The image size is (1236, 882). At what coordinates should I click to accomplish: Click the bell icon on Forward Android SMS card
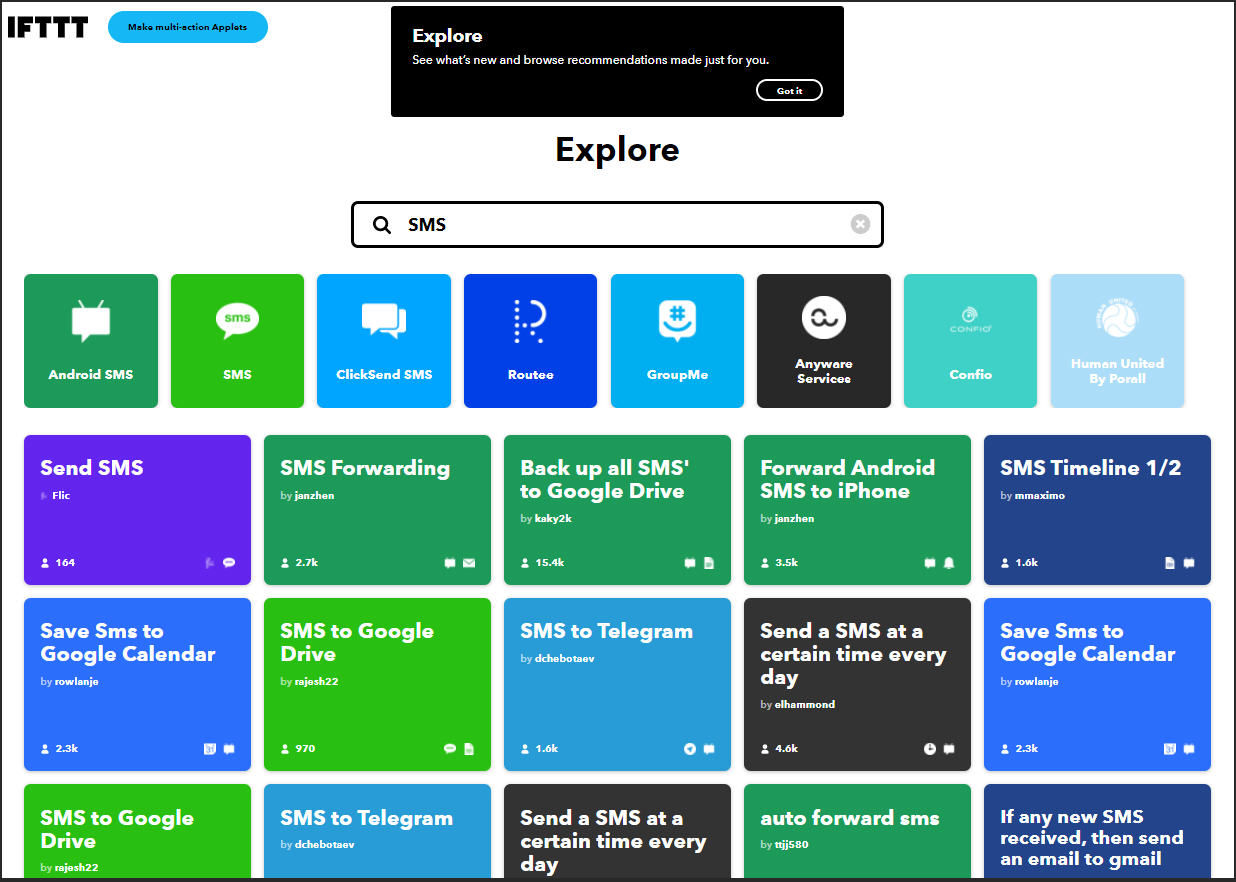949,563
